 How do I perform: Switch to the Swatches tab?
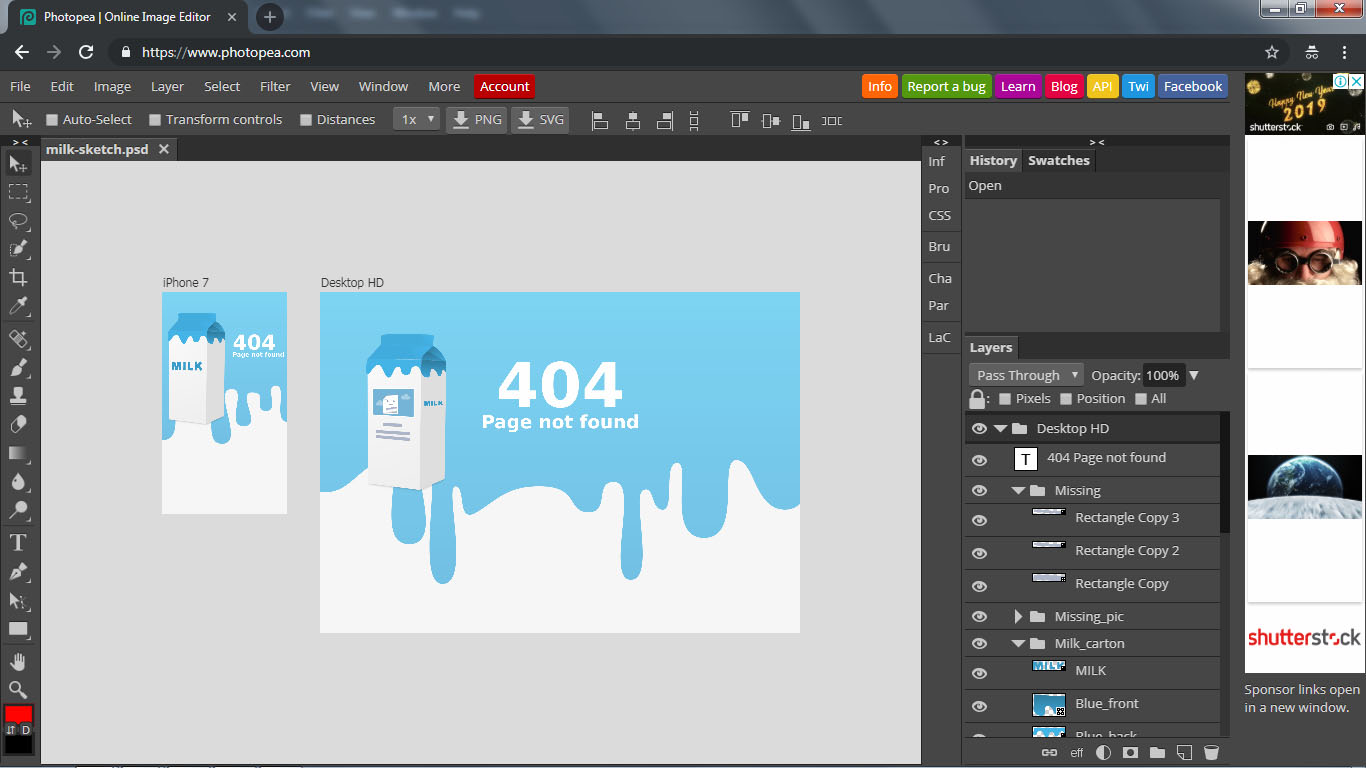[1058, 160]
